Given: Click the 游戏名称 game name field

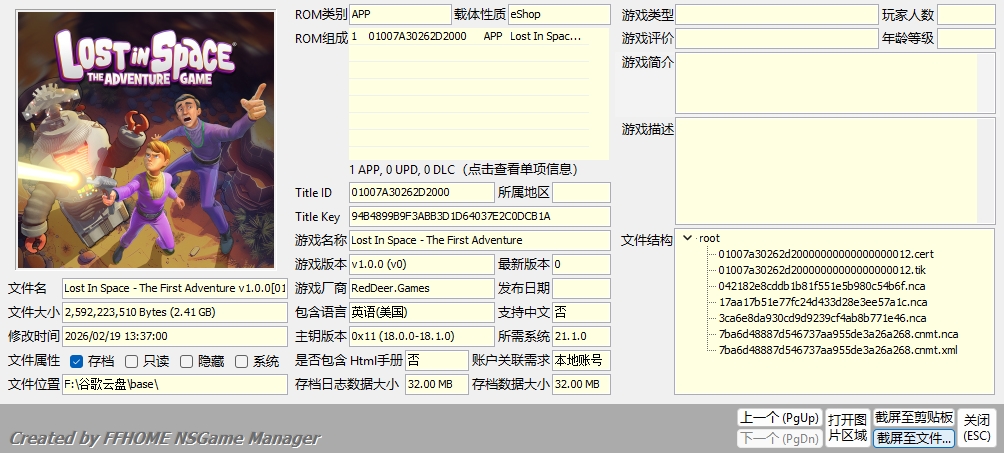Looking at the screenshot, I should point(479,240).
